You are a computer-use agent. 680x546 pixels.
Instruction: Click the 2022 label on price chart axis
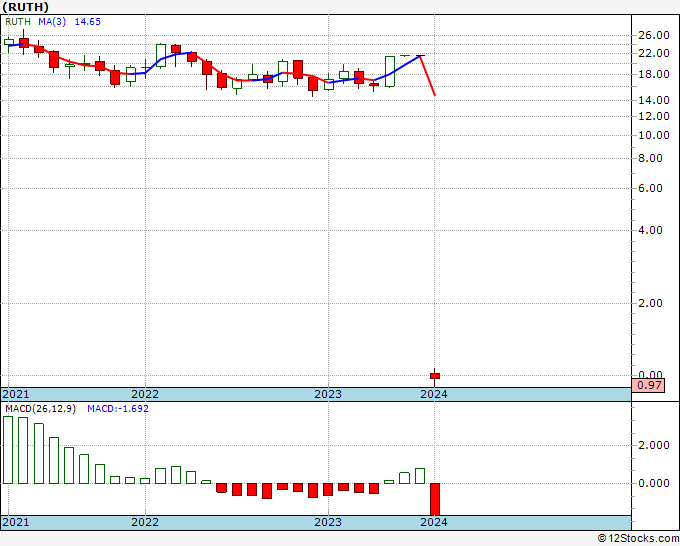tap(145, 394)
